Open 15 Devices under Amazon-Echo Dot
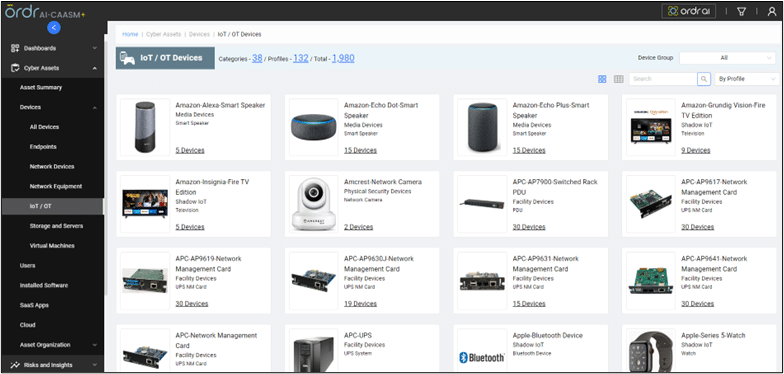Screen dimensions: 784x374 [x=360, y=150]
